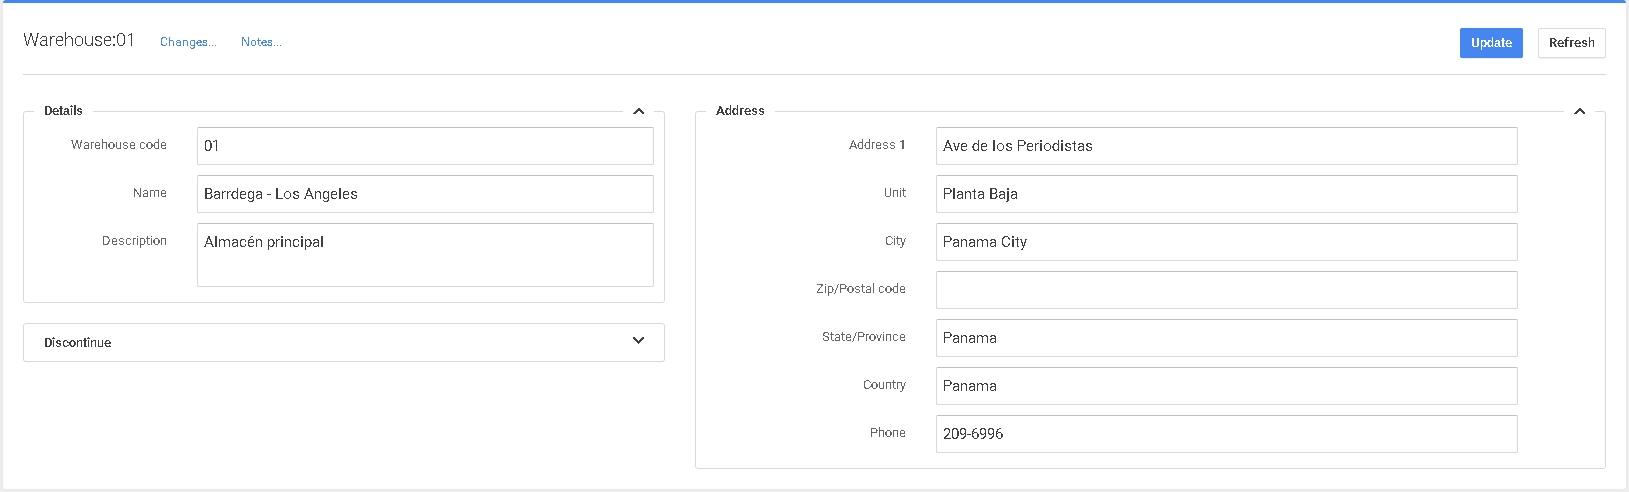Click the Discontinue section title text
This screenshot has width=1629, height=492.
(x=78, y=342)
